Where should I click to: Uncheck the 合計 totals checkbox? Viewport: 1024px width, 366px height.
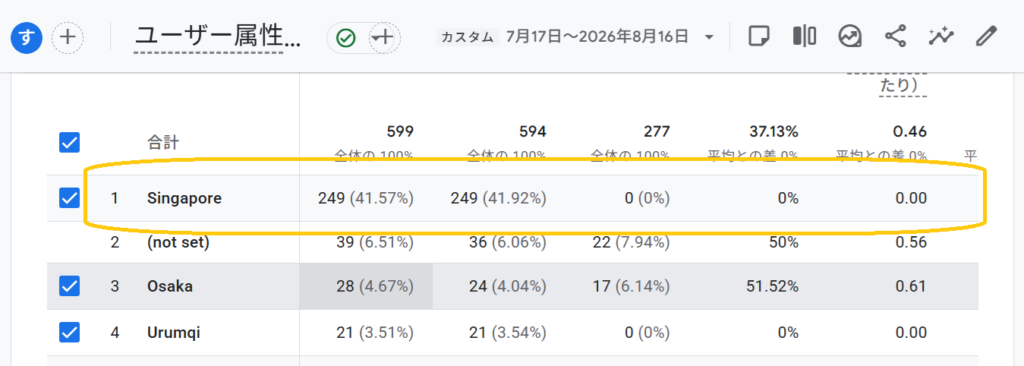(69, 142)
